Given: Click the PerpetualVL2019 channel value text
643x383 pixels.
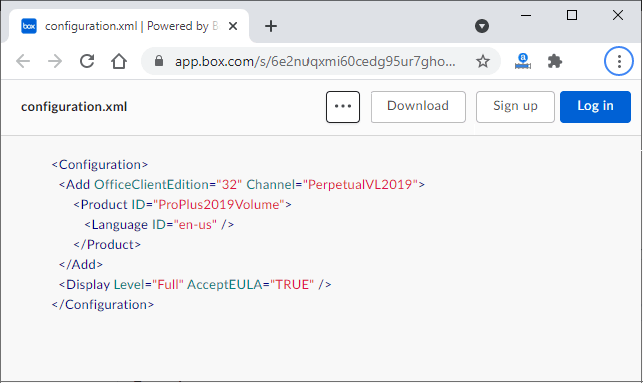Looking at the screenshot, I should pos(360,185).
